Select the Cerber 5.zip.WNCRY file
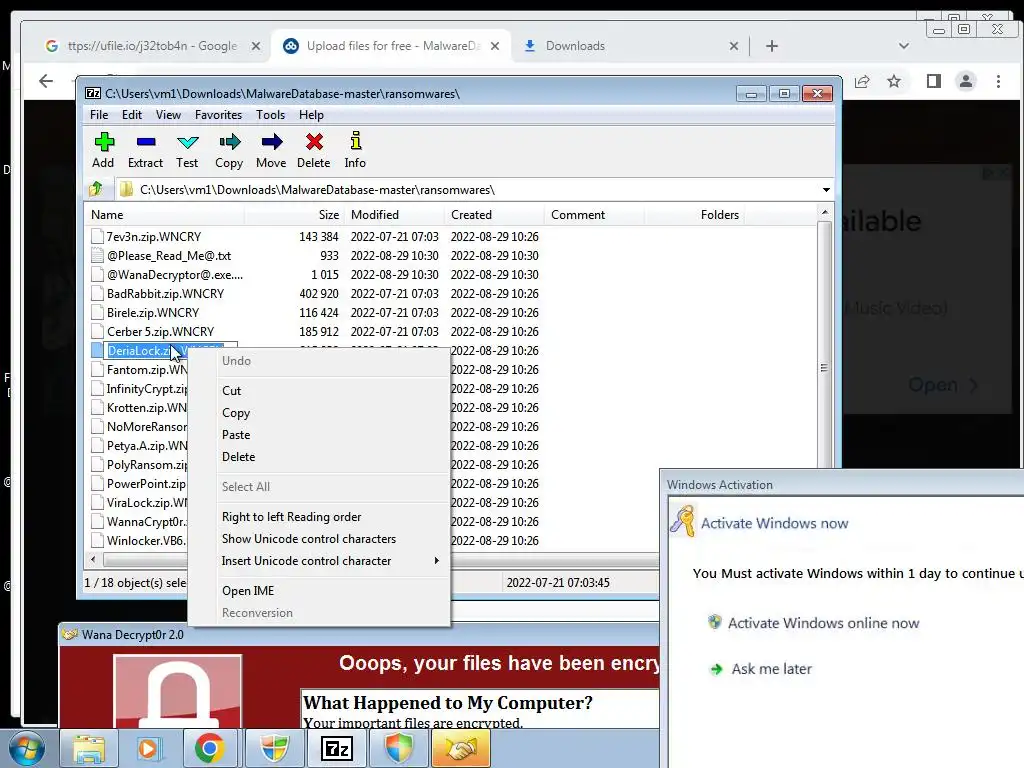Image resolution: width=1024 pixels, height=768 pixels. (160, 331)
